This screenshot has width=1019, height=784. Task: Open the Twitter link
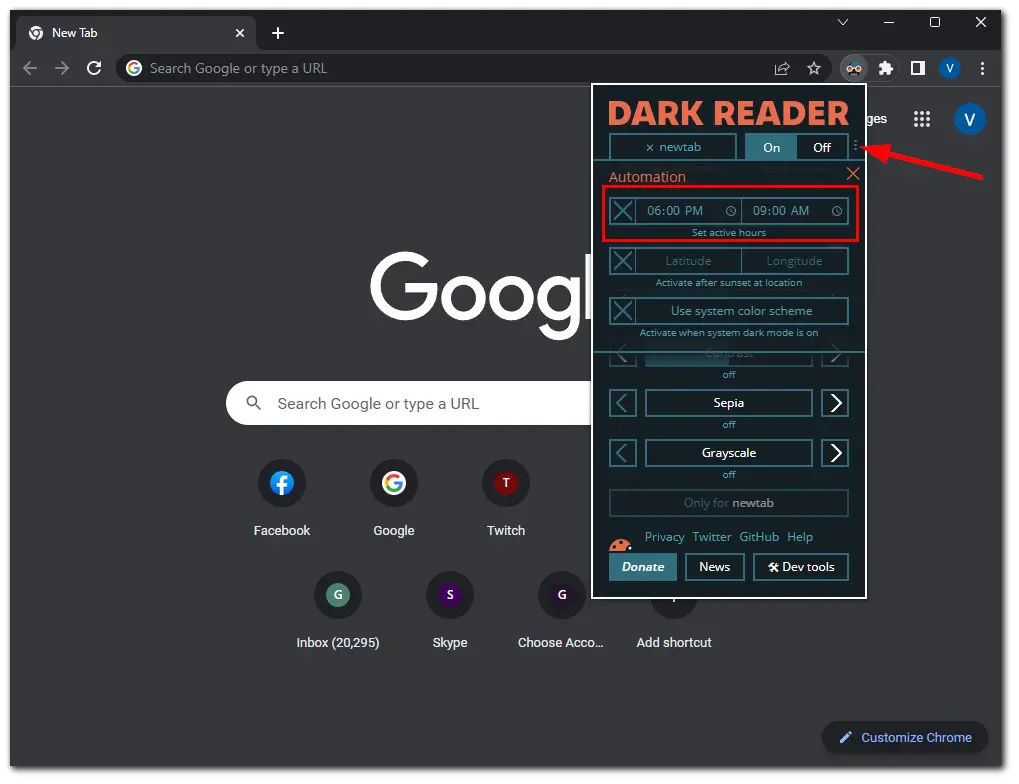(712, 537)
